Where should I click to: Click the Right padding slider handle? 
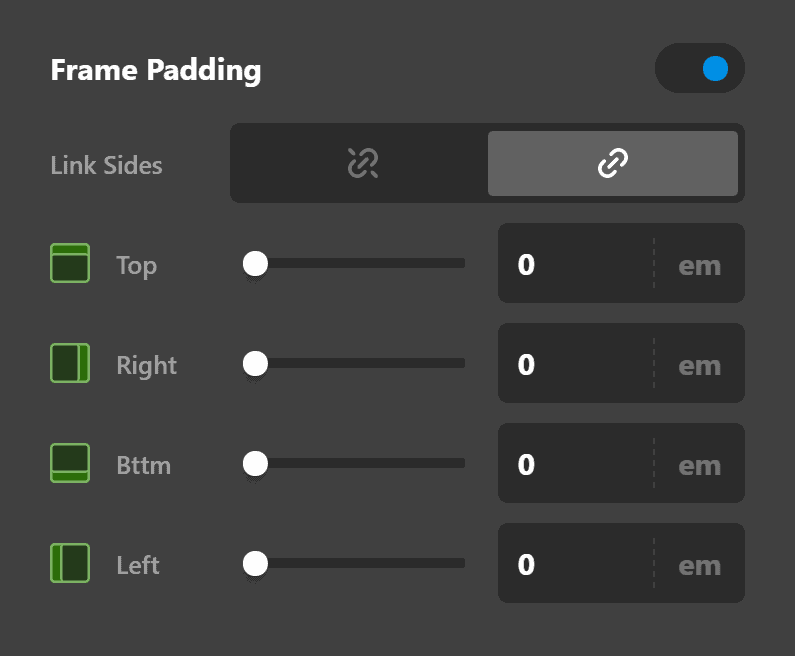click(x=256, y=363)
